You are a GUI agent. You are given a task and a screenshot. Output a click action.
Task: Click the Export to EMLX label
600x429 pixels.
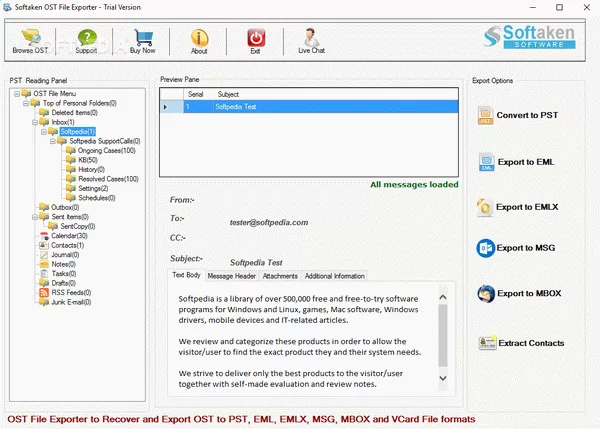527,207
